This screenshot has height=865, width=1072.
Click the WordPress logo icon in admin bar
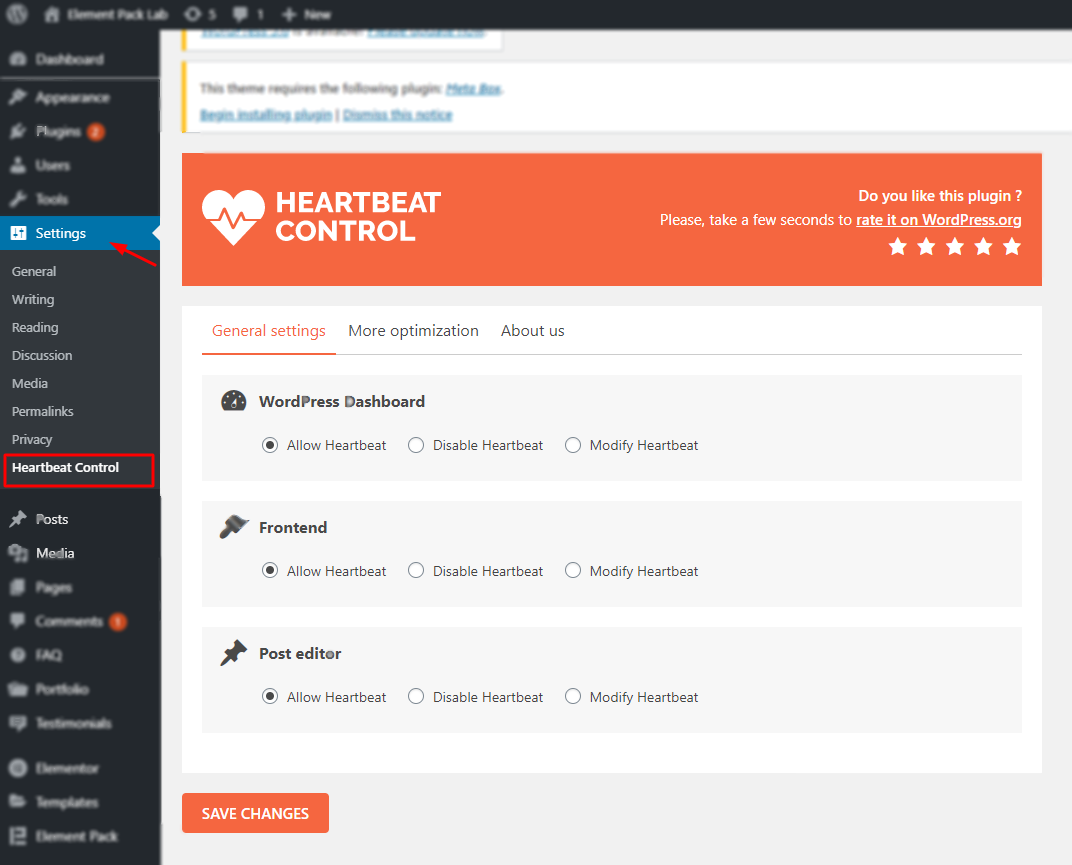17,14
